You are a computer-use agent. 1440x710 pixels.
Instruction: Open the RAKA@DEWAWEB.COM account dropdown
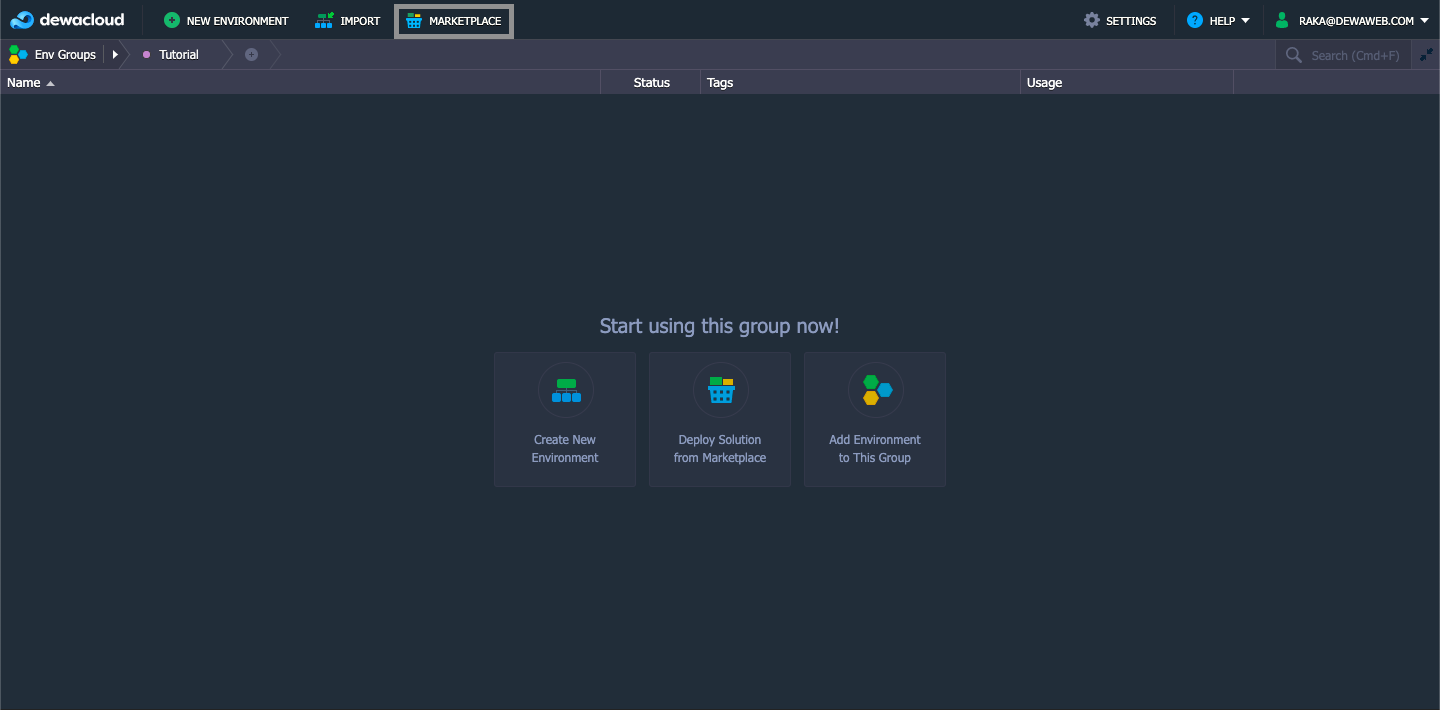1424,20
